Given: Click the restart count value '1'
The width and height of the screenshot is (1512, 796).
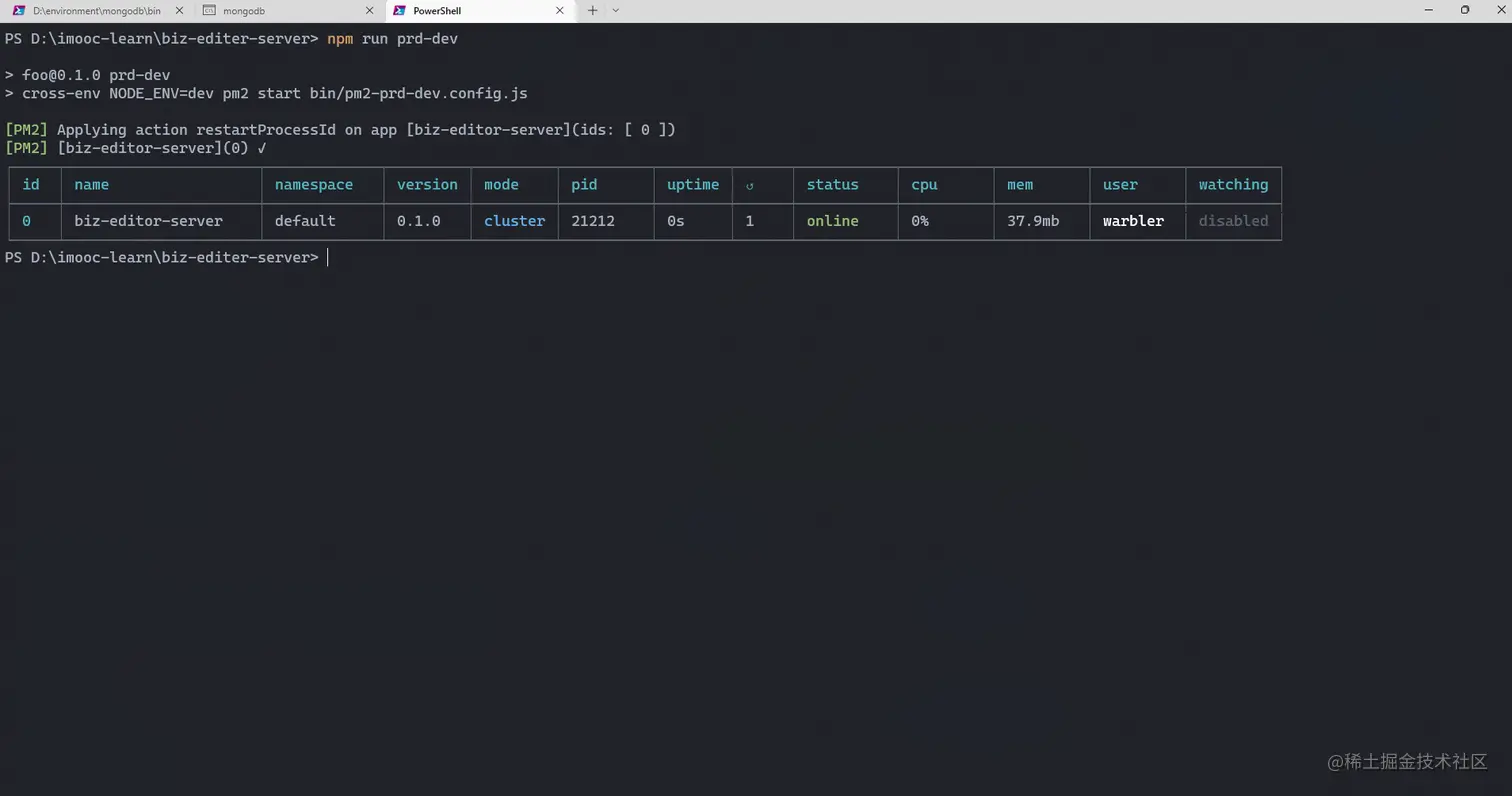Looking at the screenshot, I should click(749, 221).
